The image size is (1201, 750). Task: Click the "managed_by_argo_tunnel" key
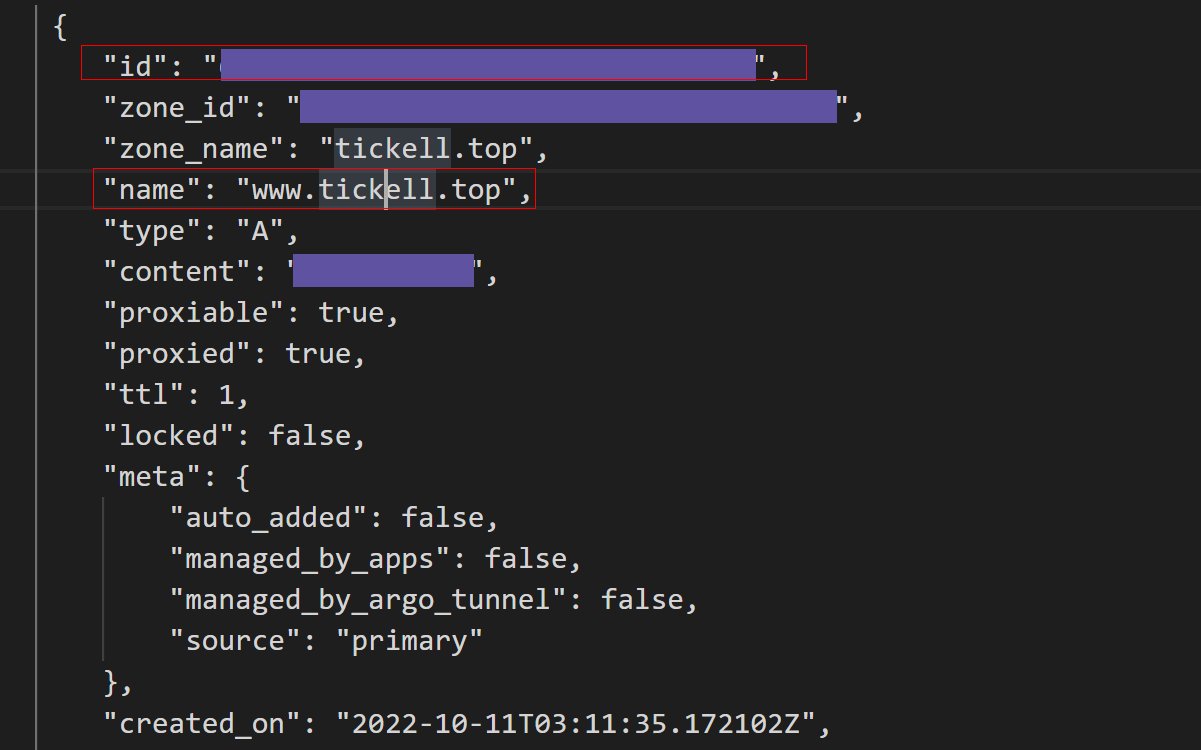[367, 600]
